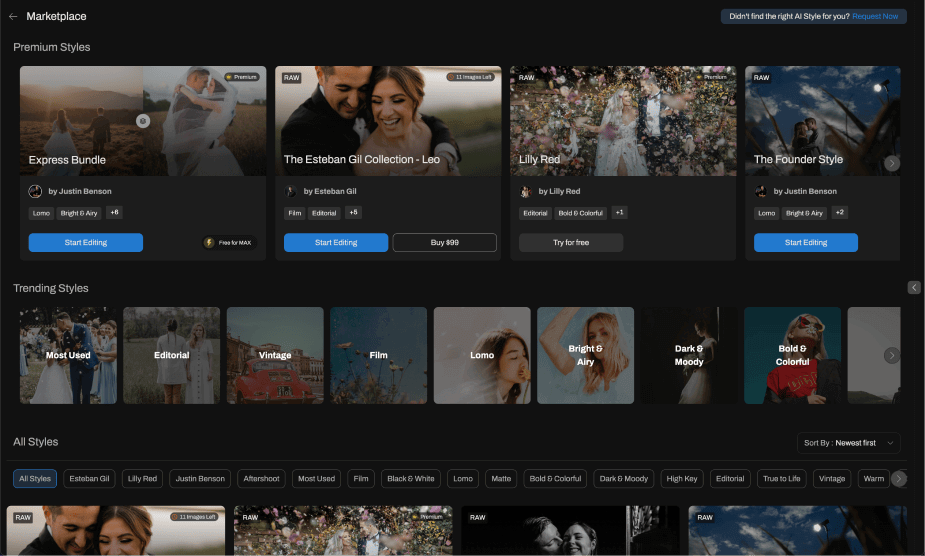Click Justin Benson's avatar under Express Bundle
This screenshot has width=925, height=556.
(x=35, y=191)
